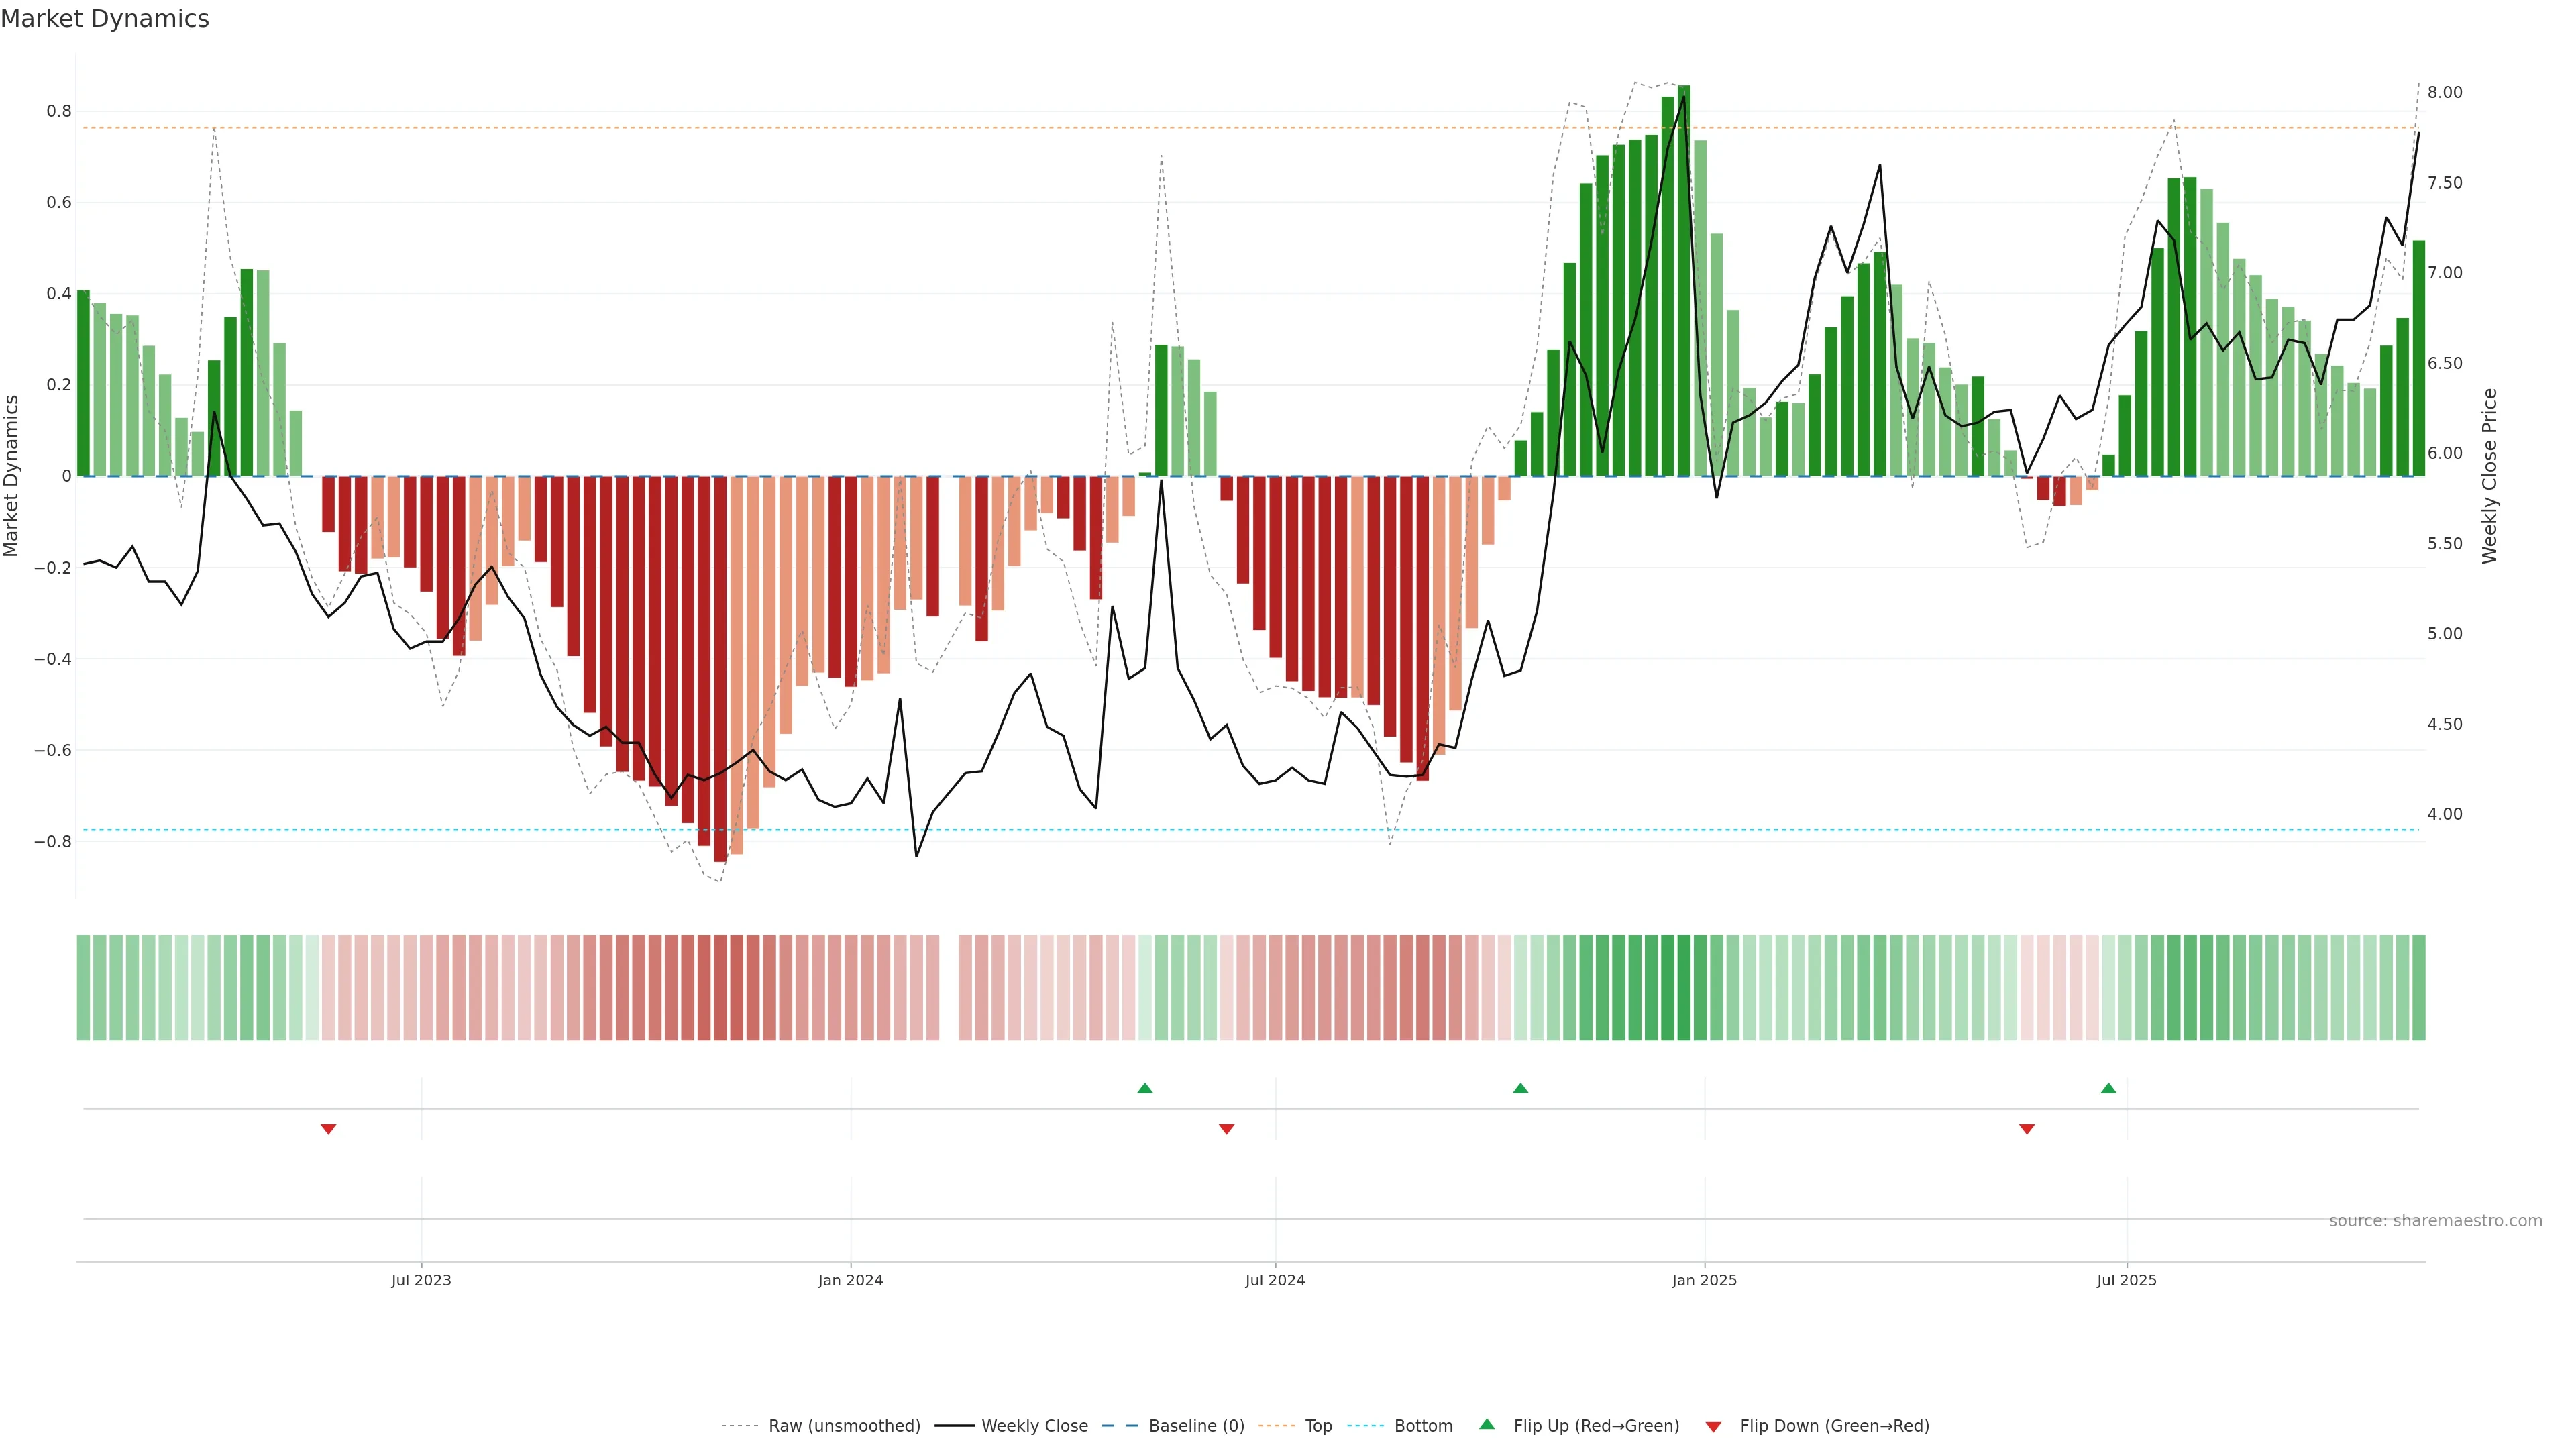Hide the Top threshold legend entry

click(1318, 1426)
